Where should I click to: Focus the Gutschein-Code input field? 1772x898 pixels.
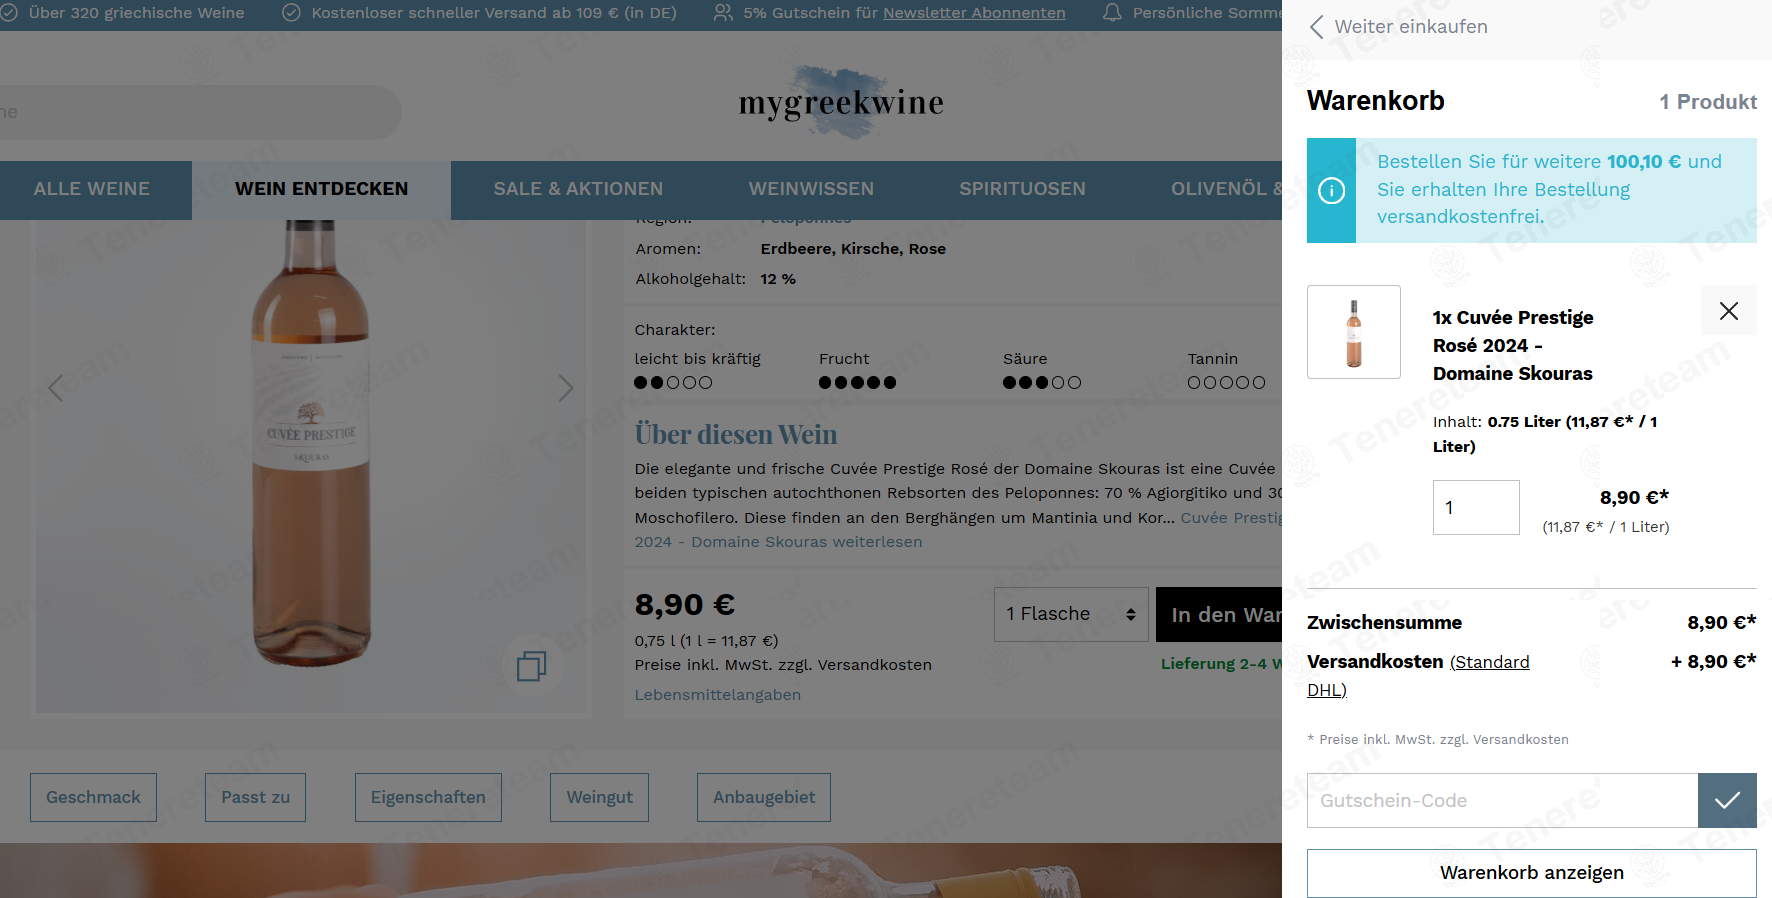click(1502, 800)
